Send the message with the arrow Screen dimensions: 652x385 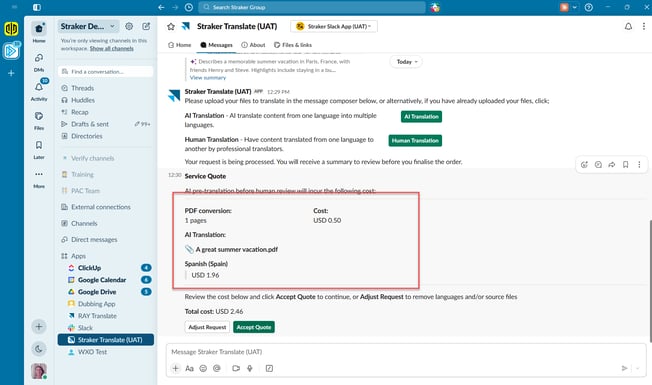624,368
